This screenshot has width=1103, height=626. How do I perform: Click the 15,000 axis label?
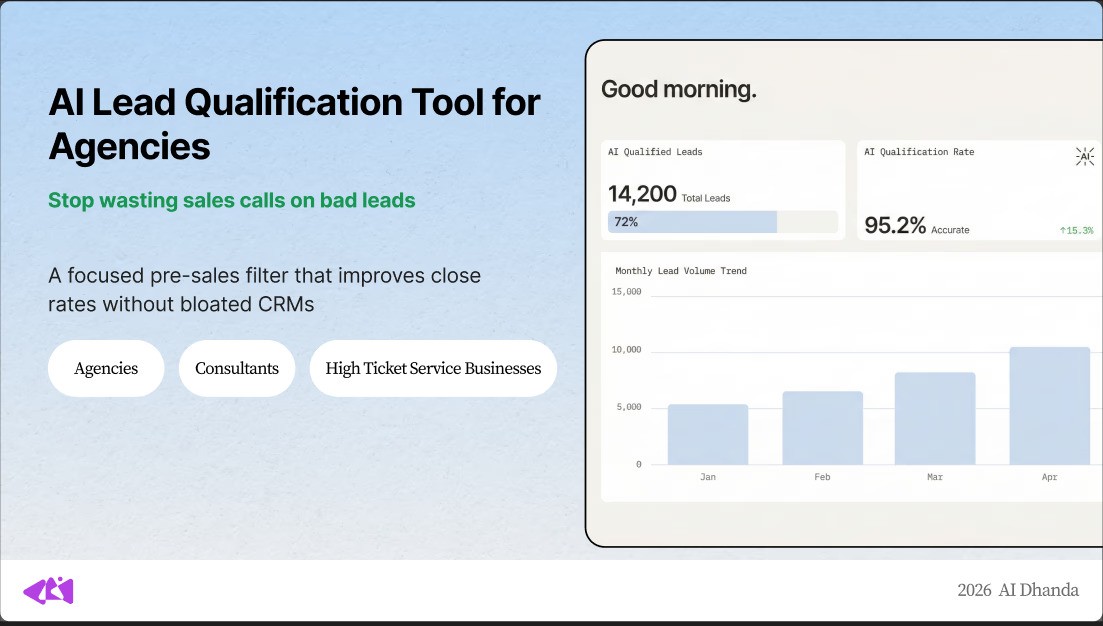[x=626, y=292]
